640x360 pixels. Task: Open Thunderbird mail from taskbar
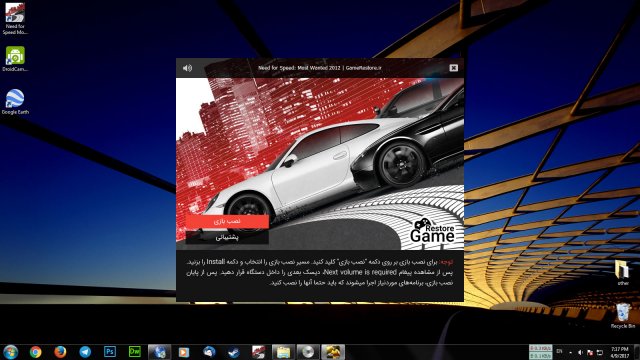pos(209,352)
